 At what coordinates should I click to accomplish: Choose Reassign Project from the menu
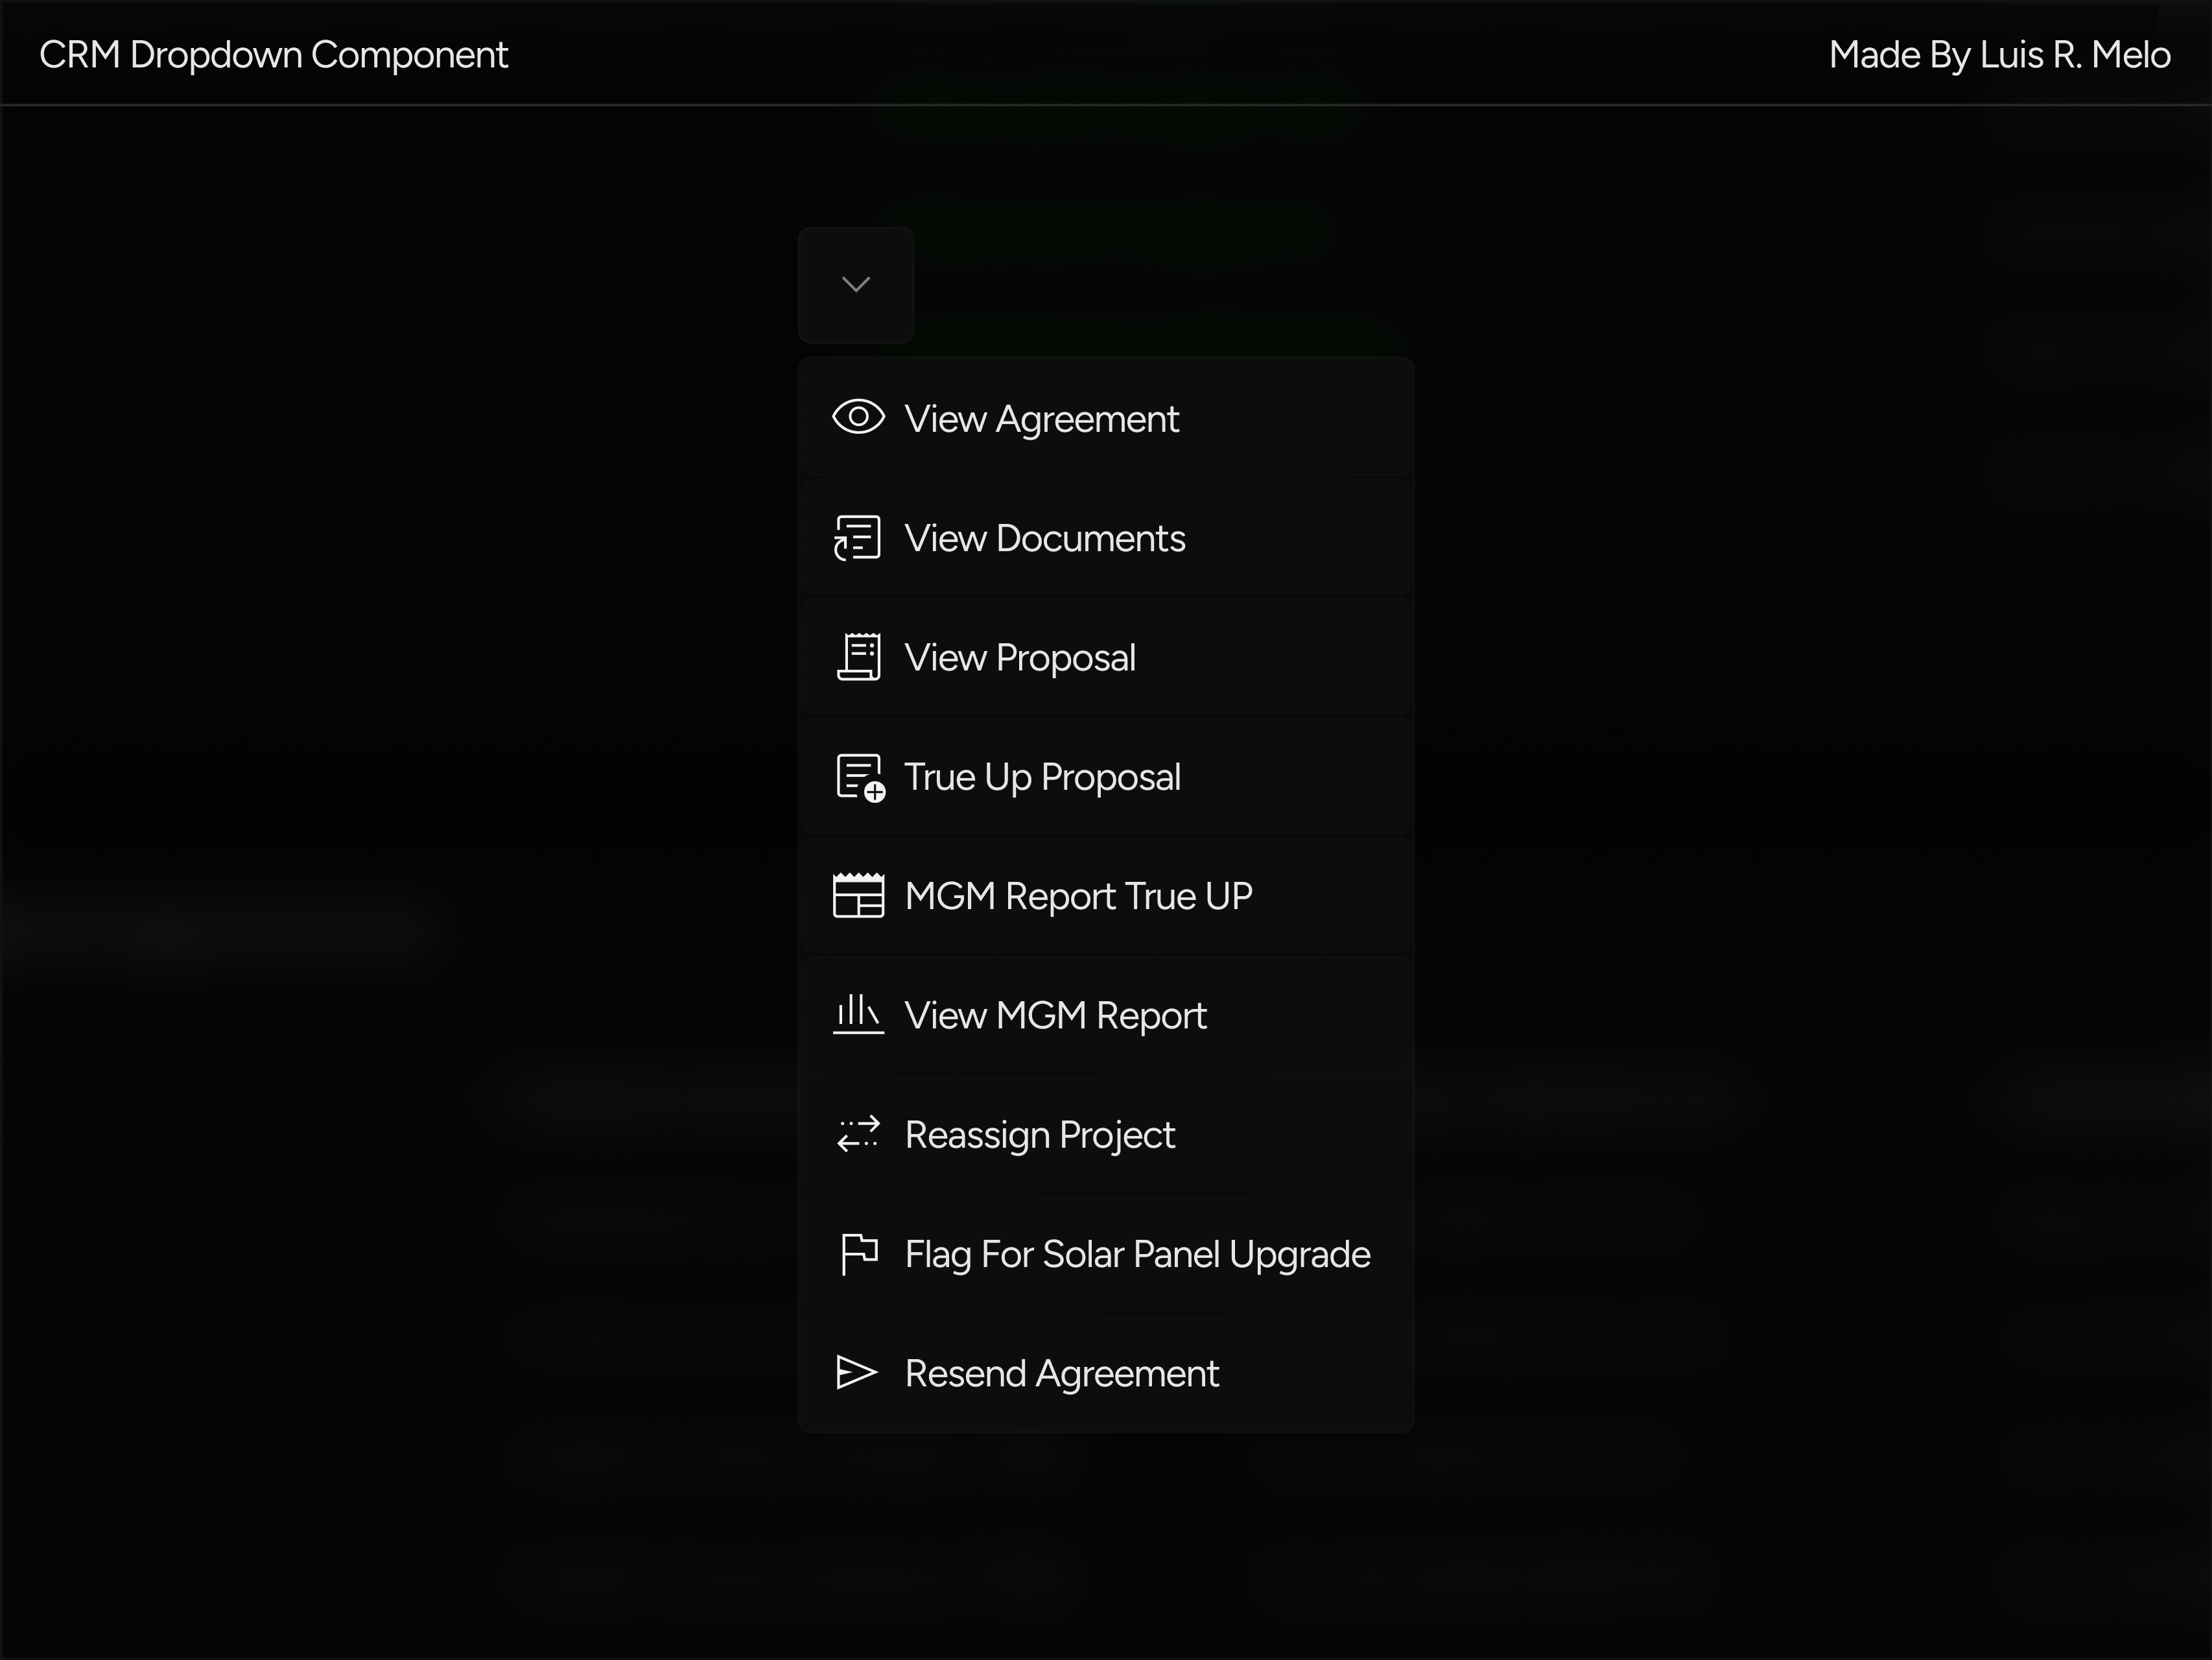coord(1040,1134)
